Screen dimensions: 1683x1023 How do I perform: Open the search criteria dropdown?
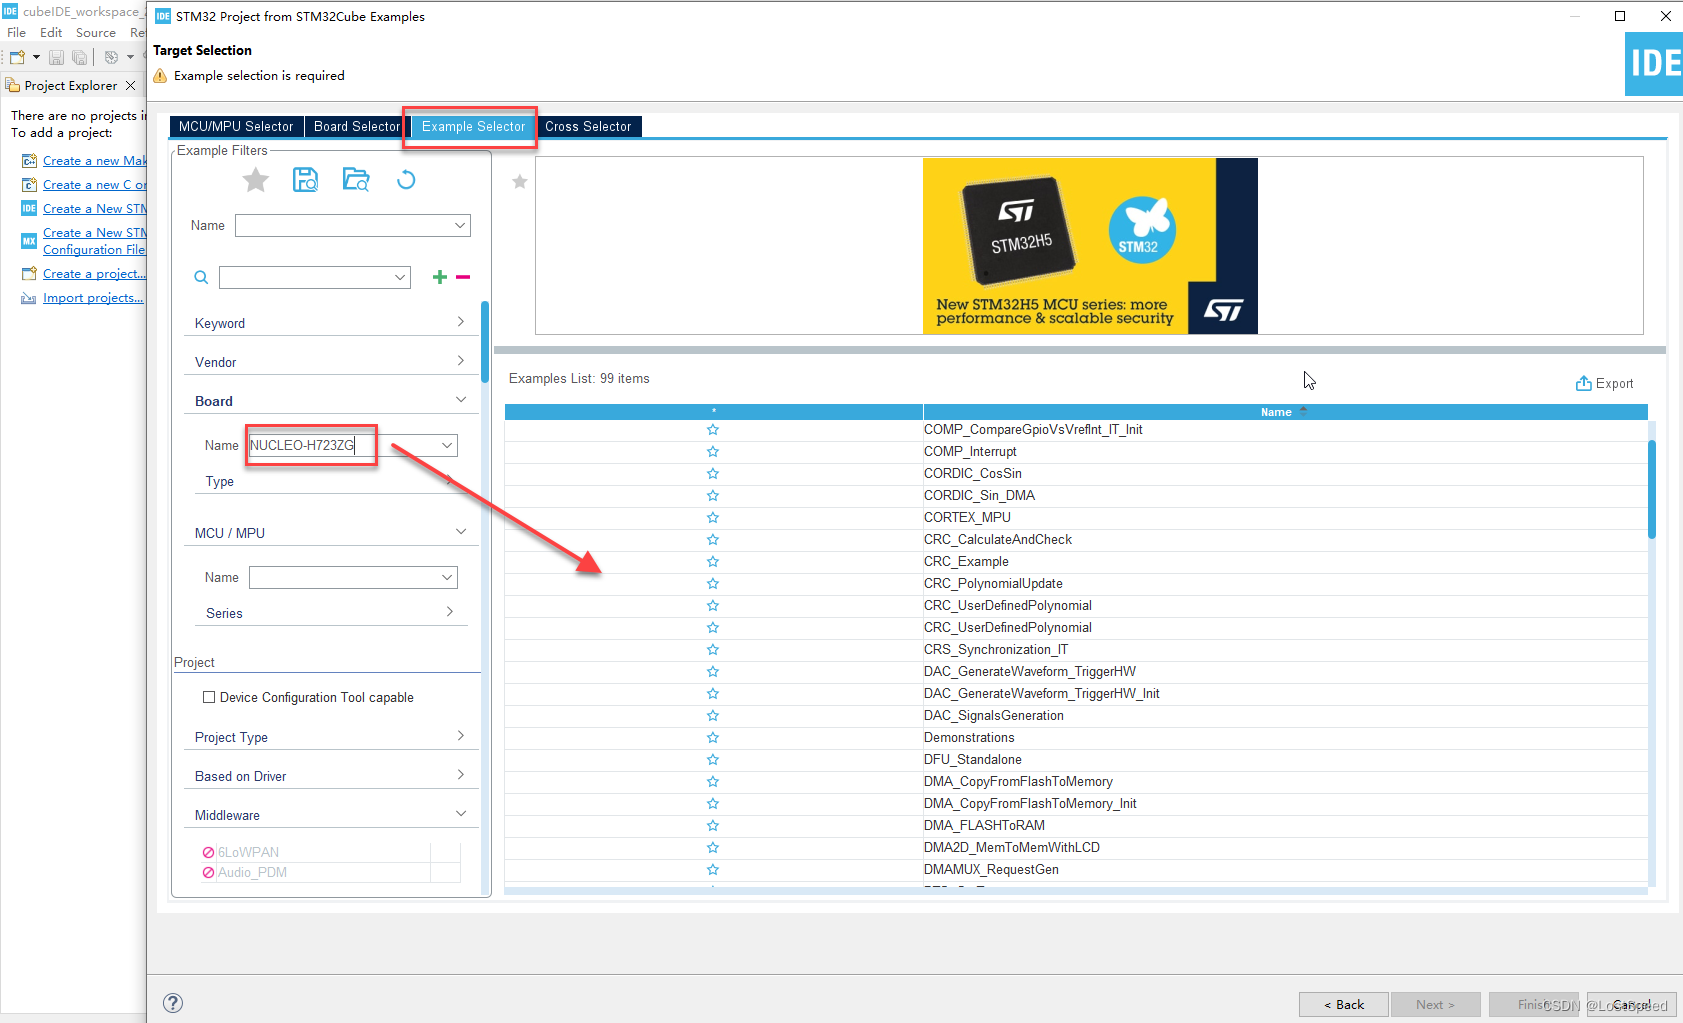coord(400,277)
